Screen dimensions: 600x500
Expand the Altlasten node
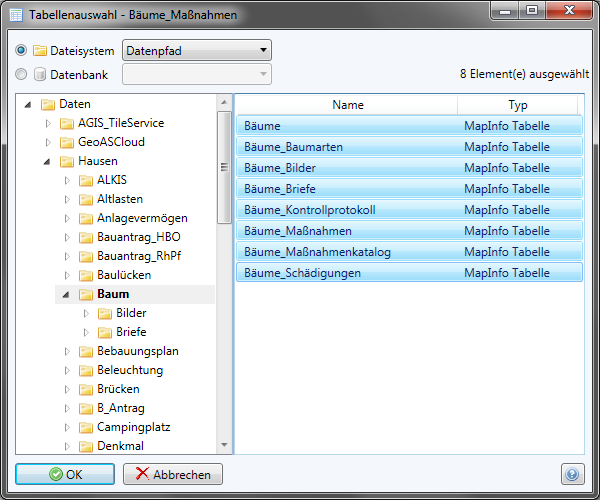[67, 199]
